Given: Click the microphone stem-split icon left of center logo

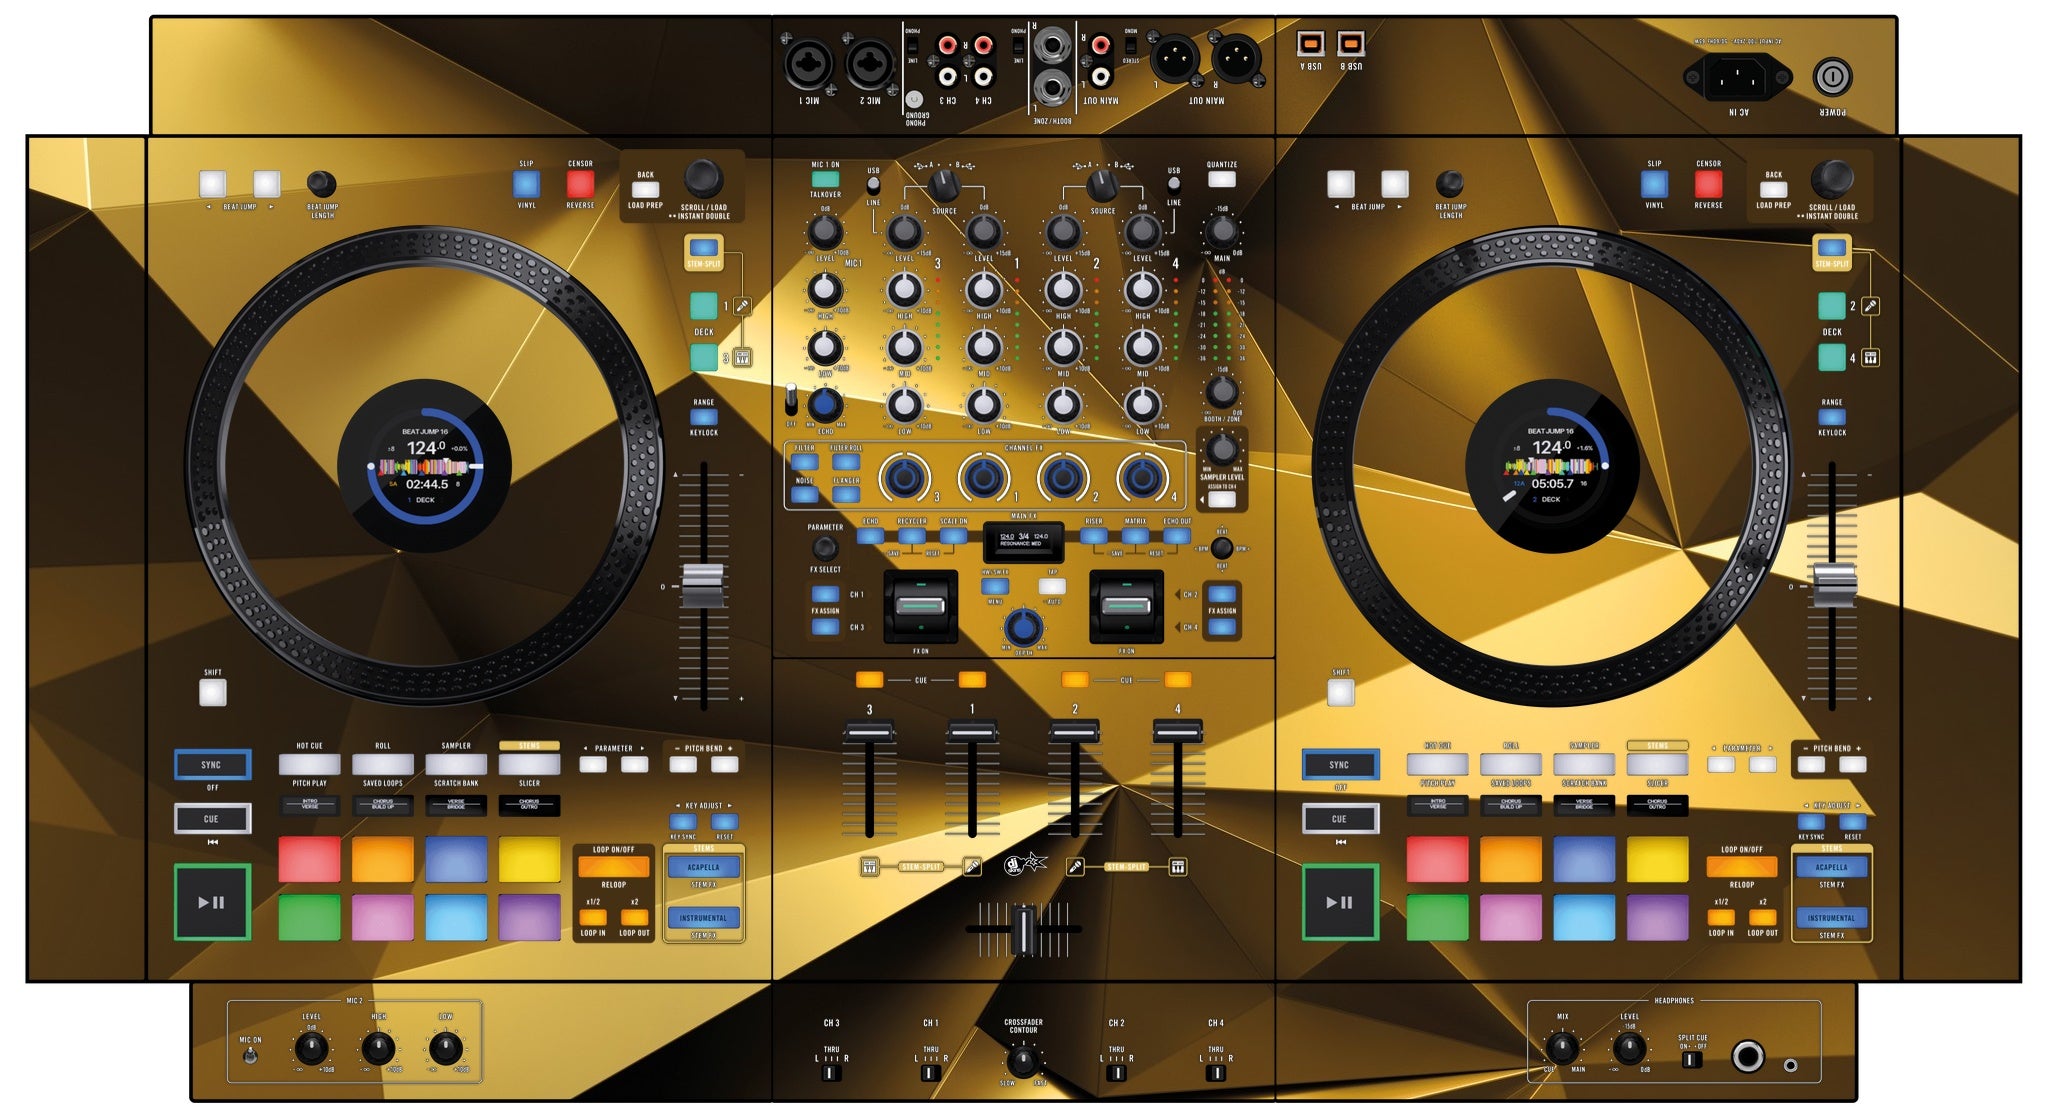Looking at the screenshot, I should pyautogui.click(x=972, y=867).
